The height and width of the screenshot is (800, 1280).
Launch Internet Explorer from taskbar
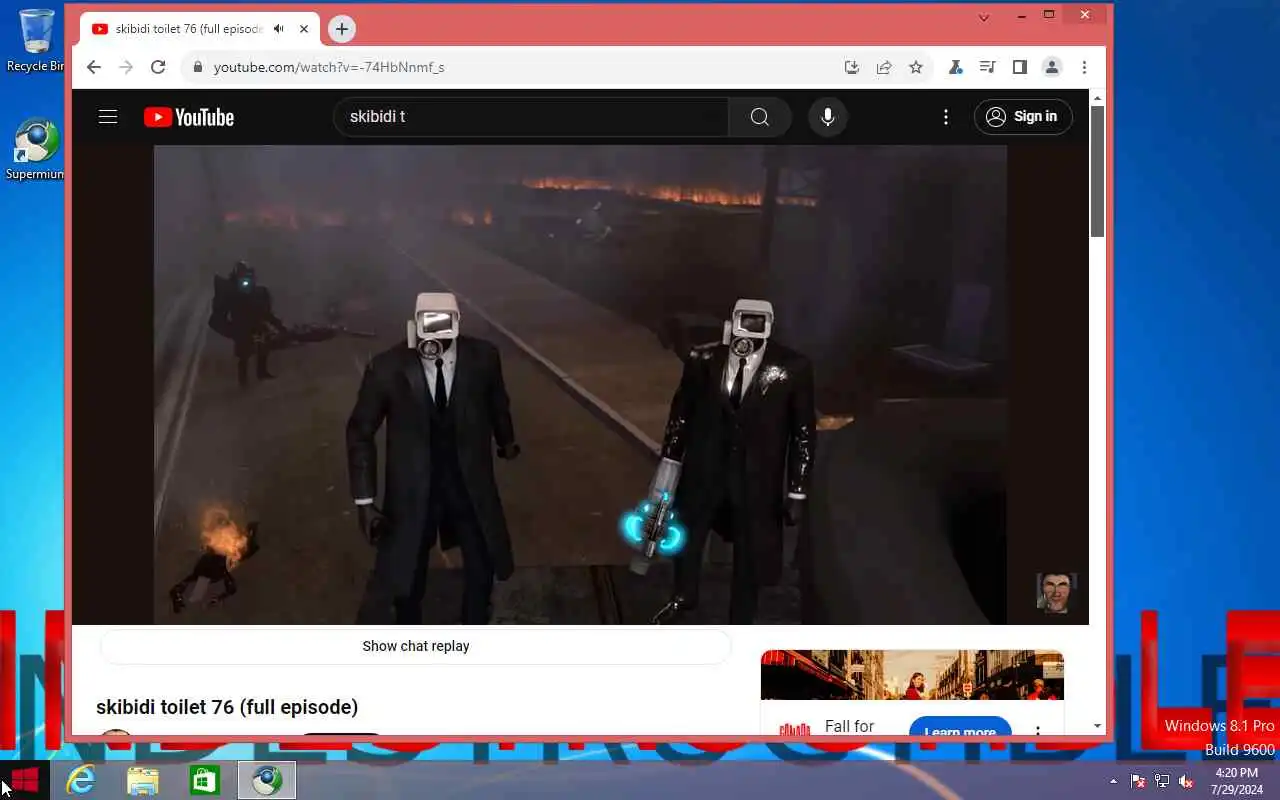coord(80,780)
